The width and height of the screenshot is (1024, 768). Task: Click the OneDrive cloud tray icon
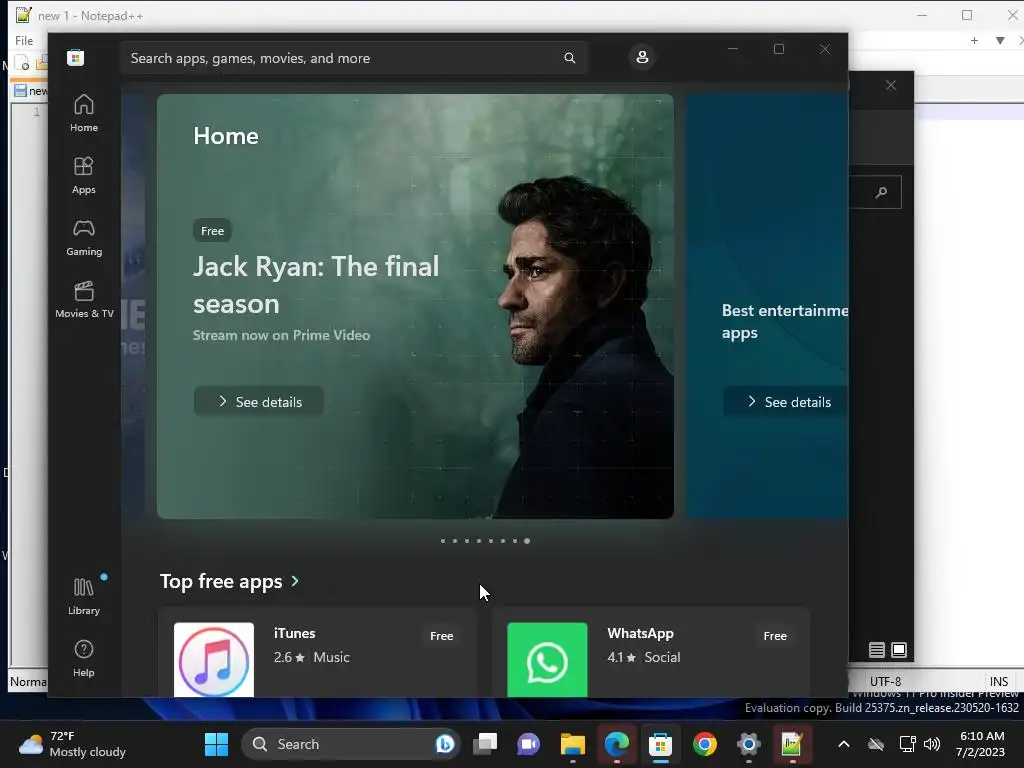876,744
